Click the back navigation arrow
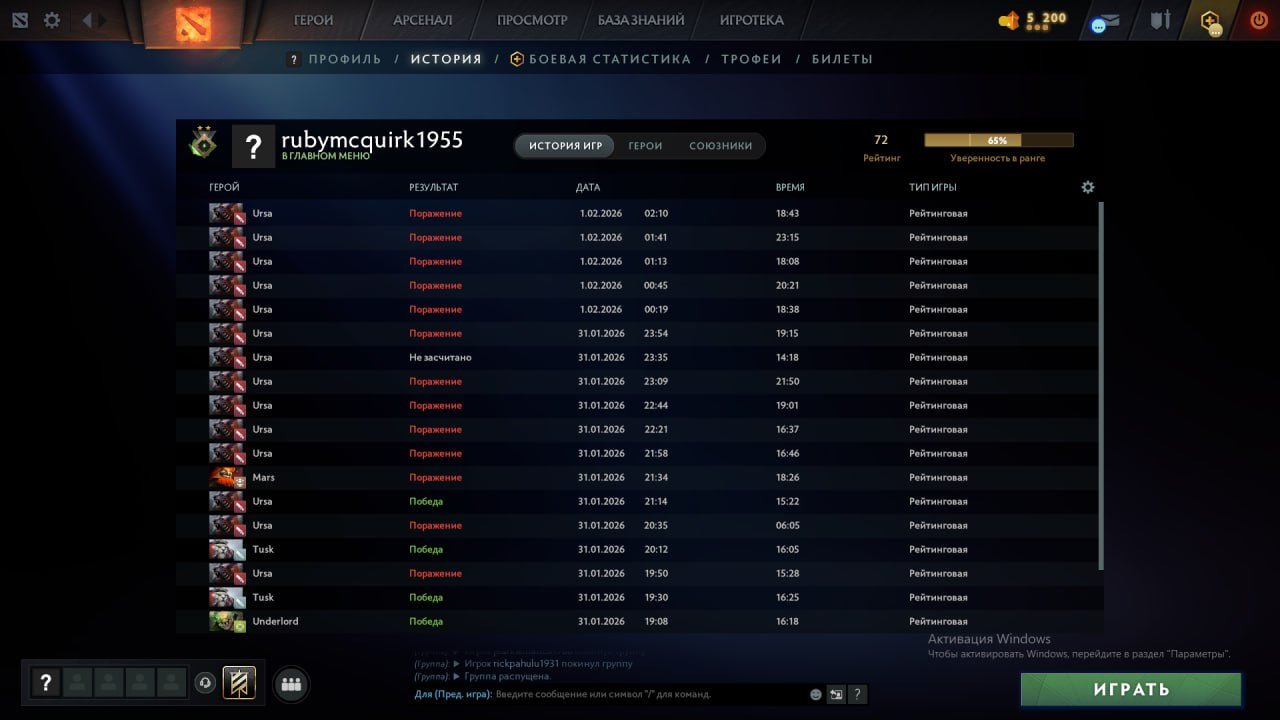The image size is (1280, 720). pyautogui.click(x=87, y=20)
